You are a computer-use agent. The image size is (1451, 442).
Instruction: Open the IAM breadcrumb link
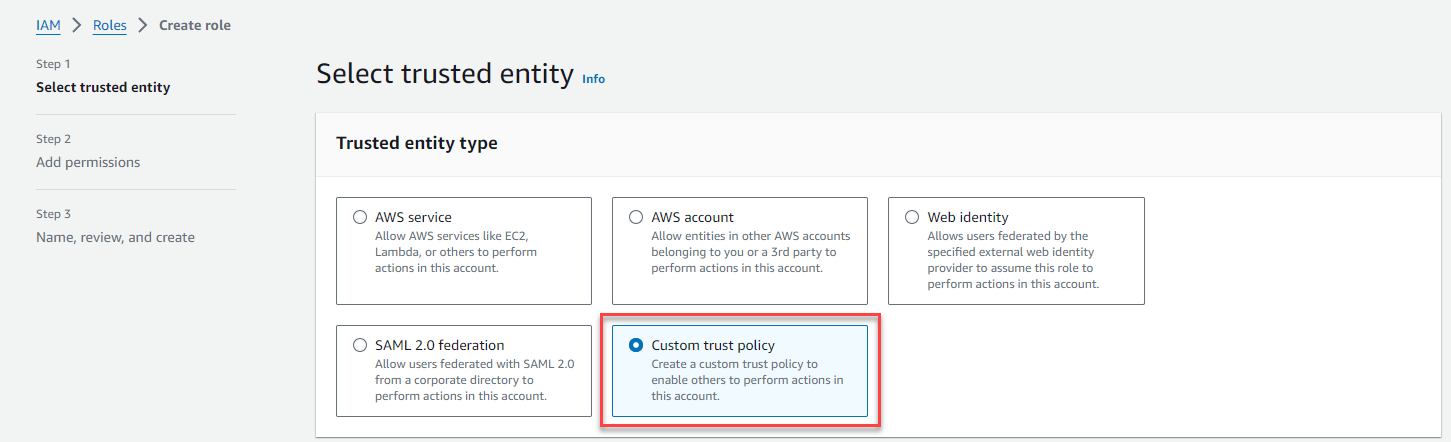[48, 25]
